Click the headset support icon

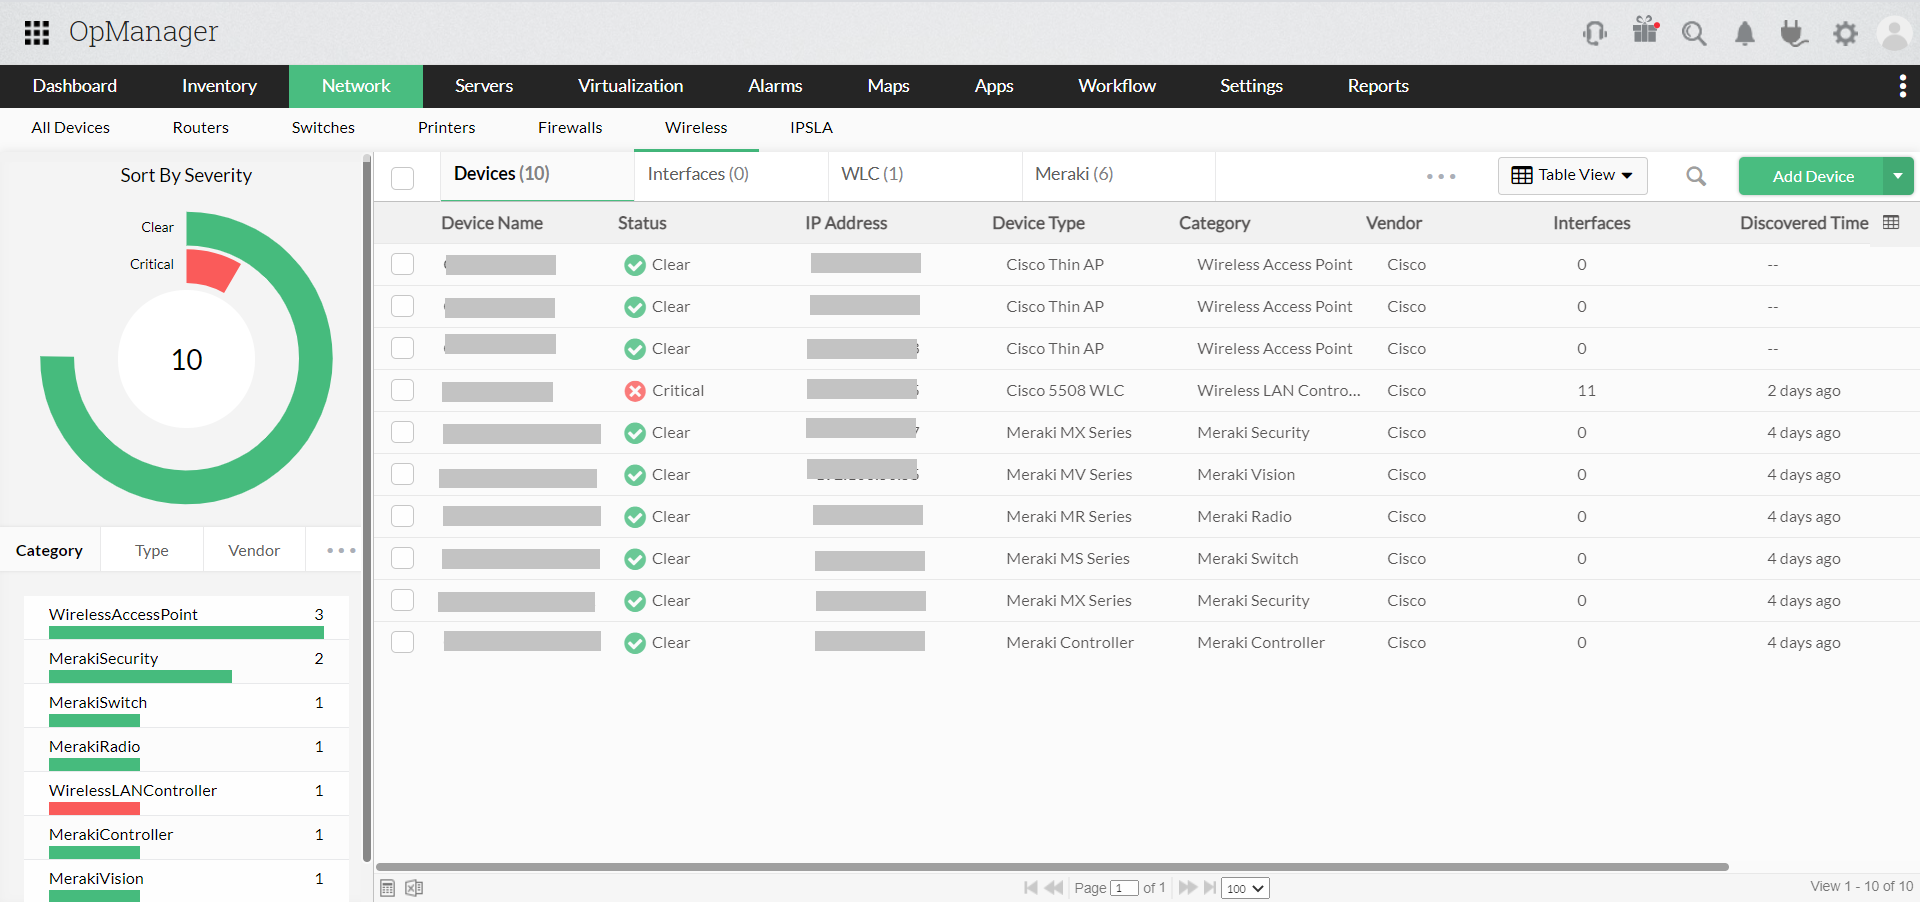1594,34
